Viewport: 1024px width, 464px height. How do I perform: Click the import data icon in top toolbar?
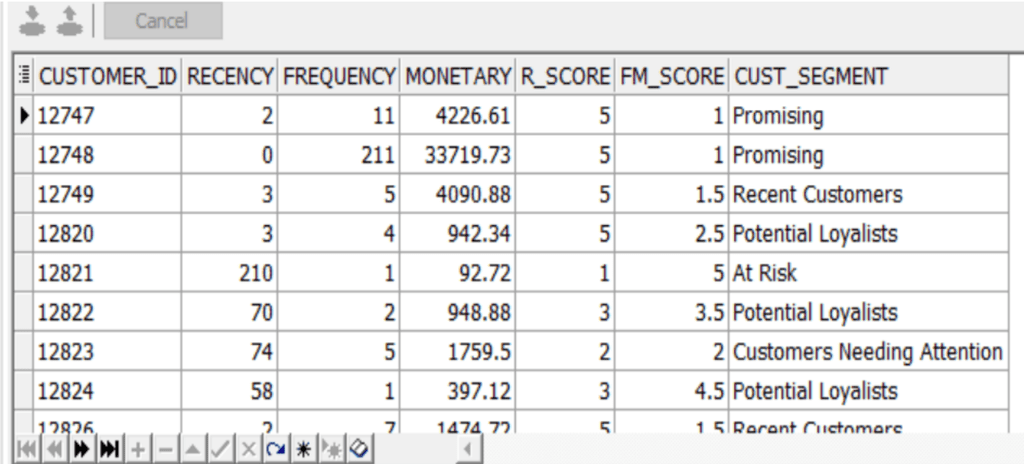point(31,20)
